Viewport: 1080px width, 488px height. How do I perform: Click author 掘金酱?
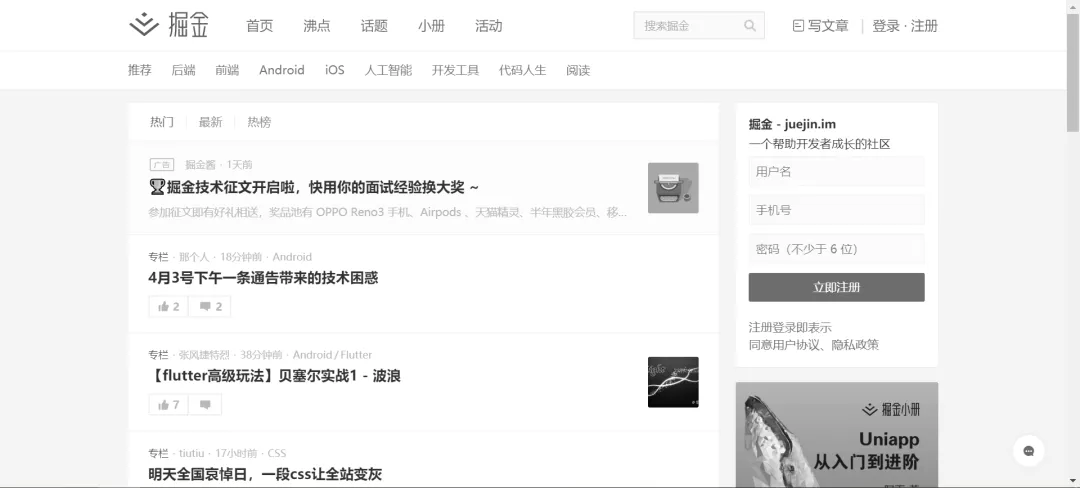[200, 165]
